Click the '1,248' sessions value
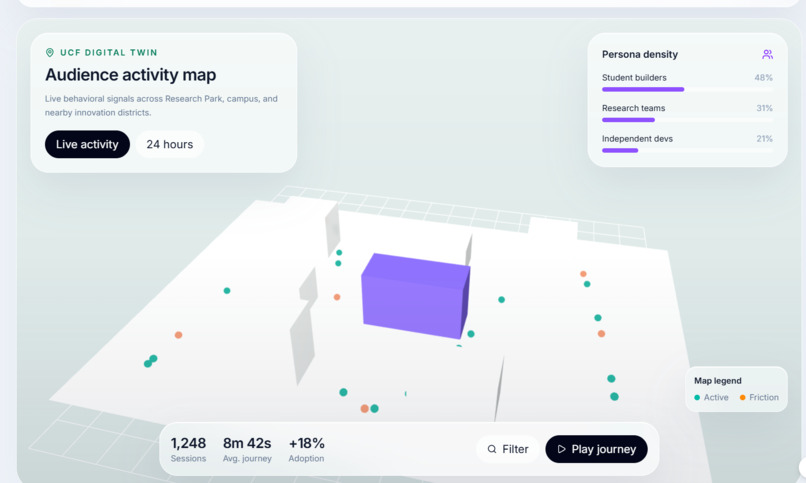 click(x=188, y=443)
